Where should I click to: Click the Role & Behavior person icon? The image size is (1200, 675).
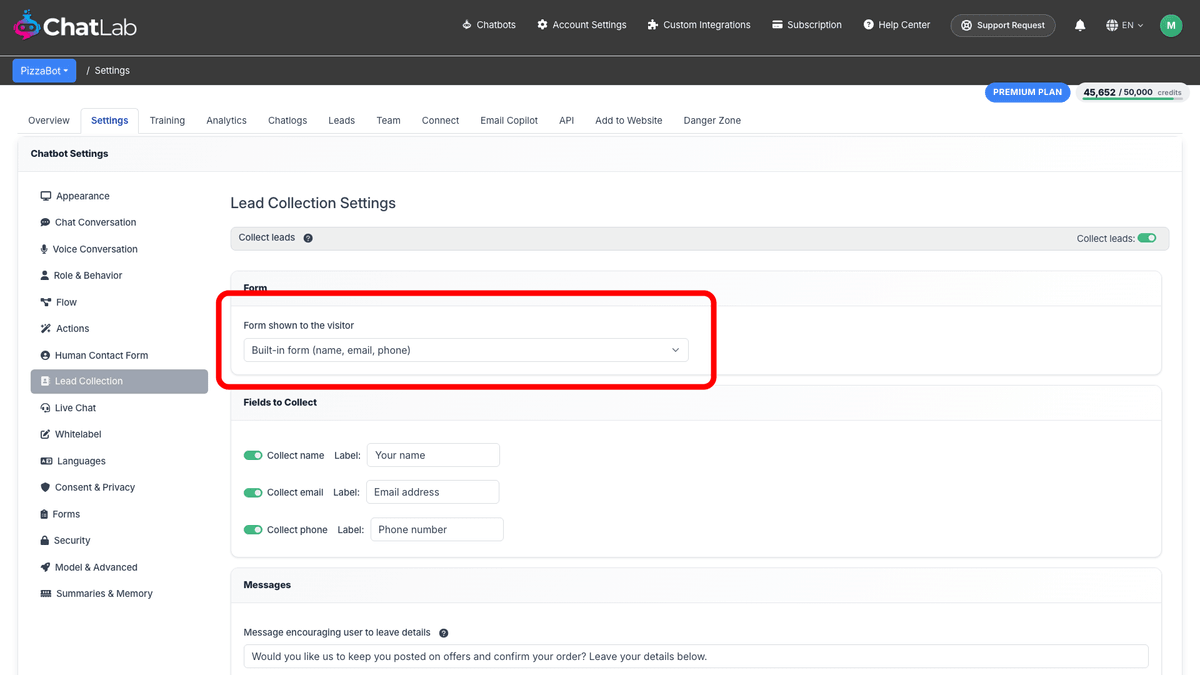44,275
